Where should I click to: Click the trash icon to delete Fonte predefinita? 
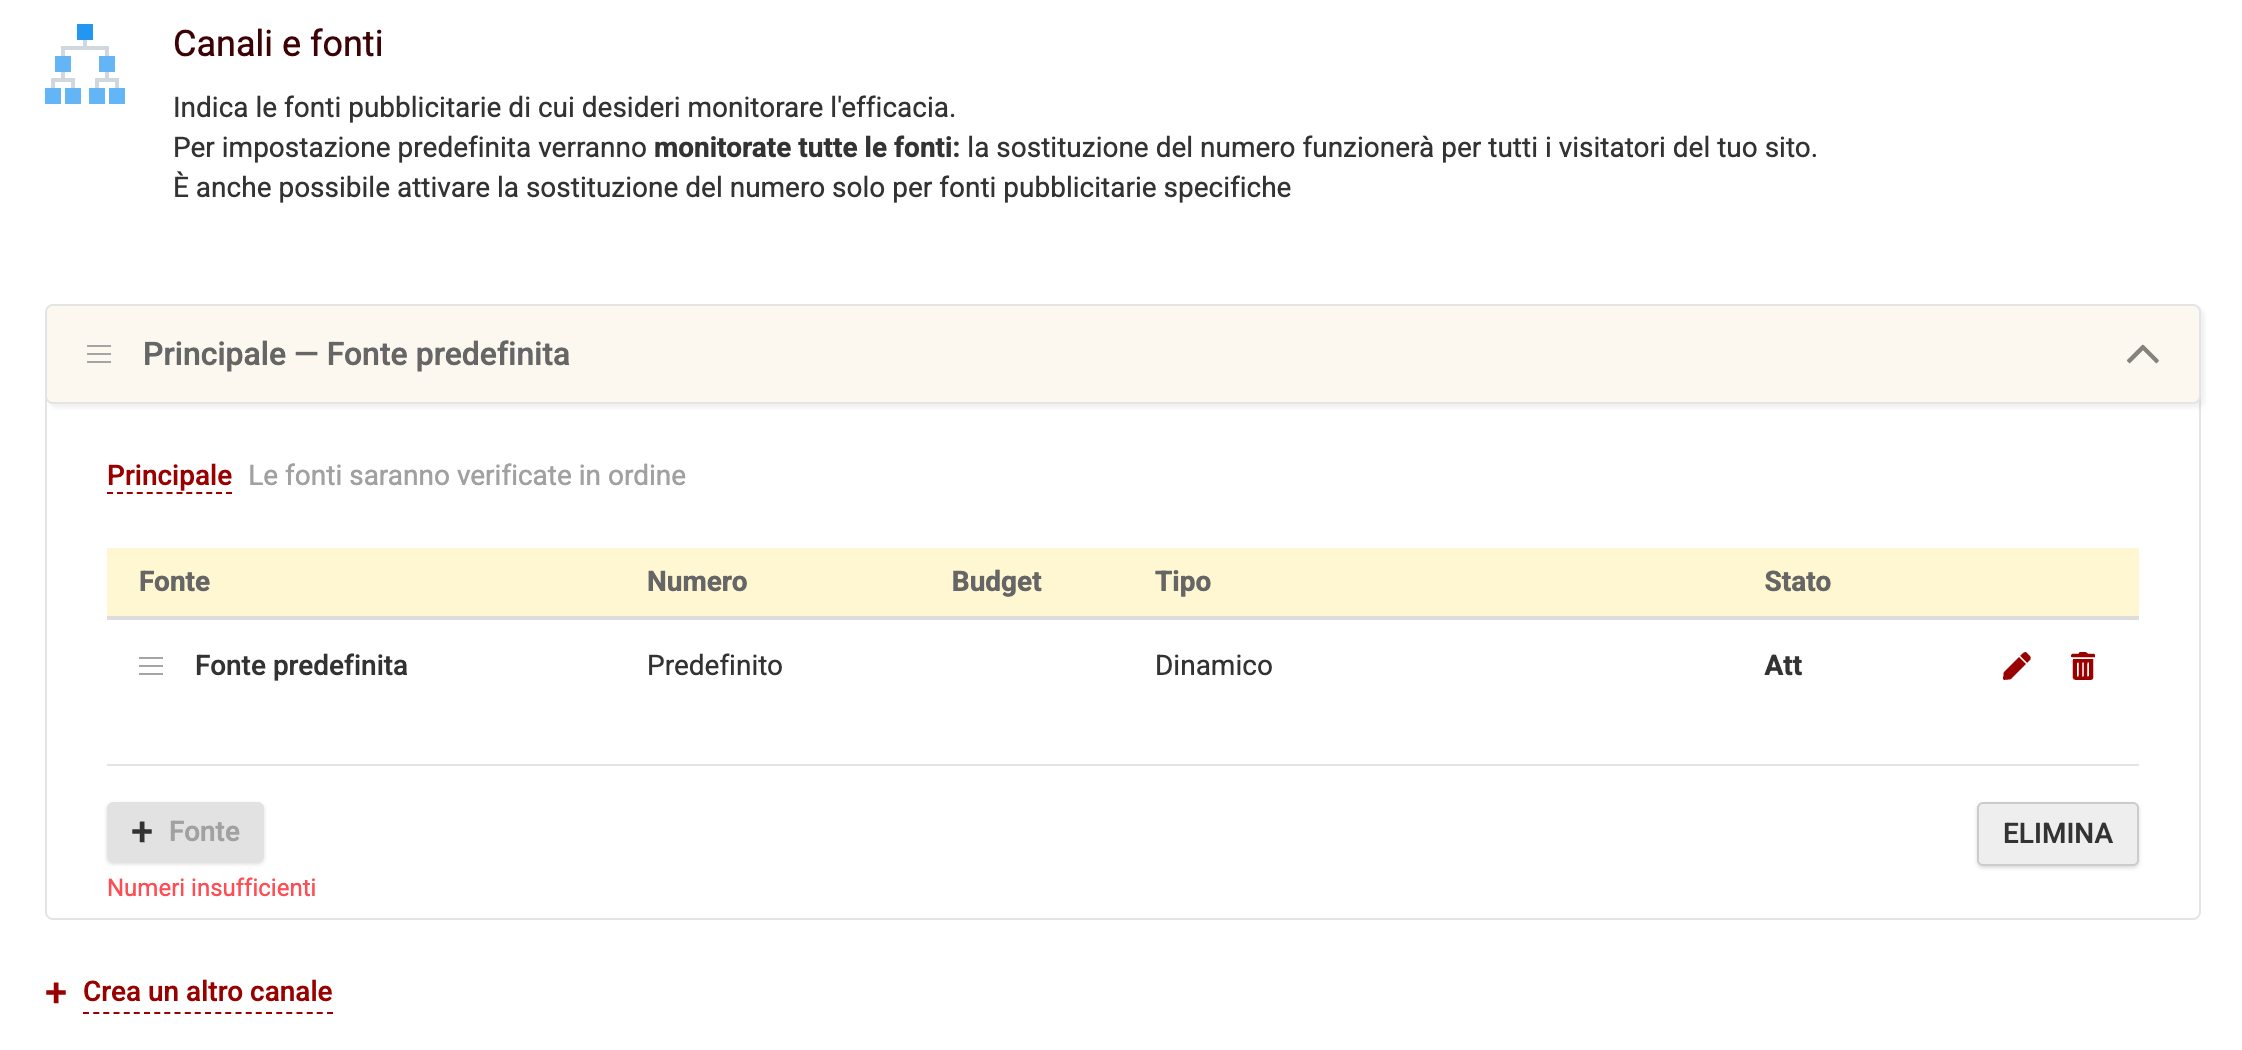click(x=2082, y=665)
